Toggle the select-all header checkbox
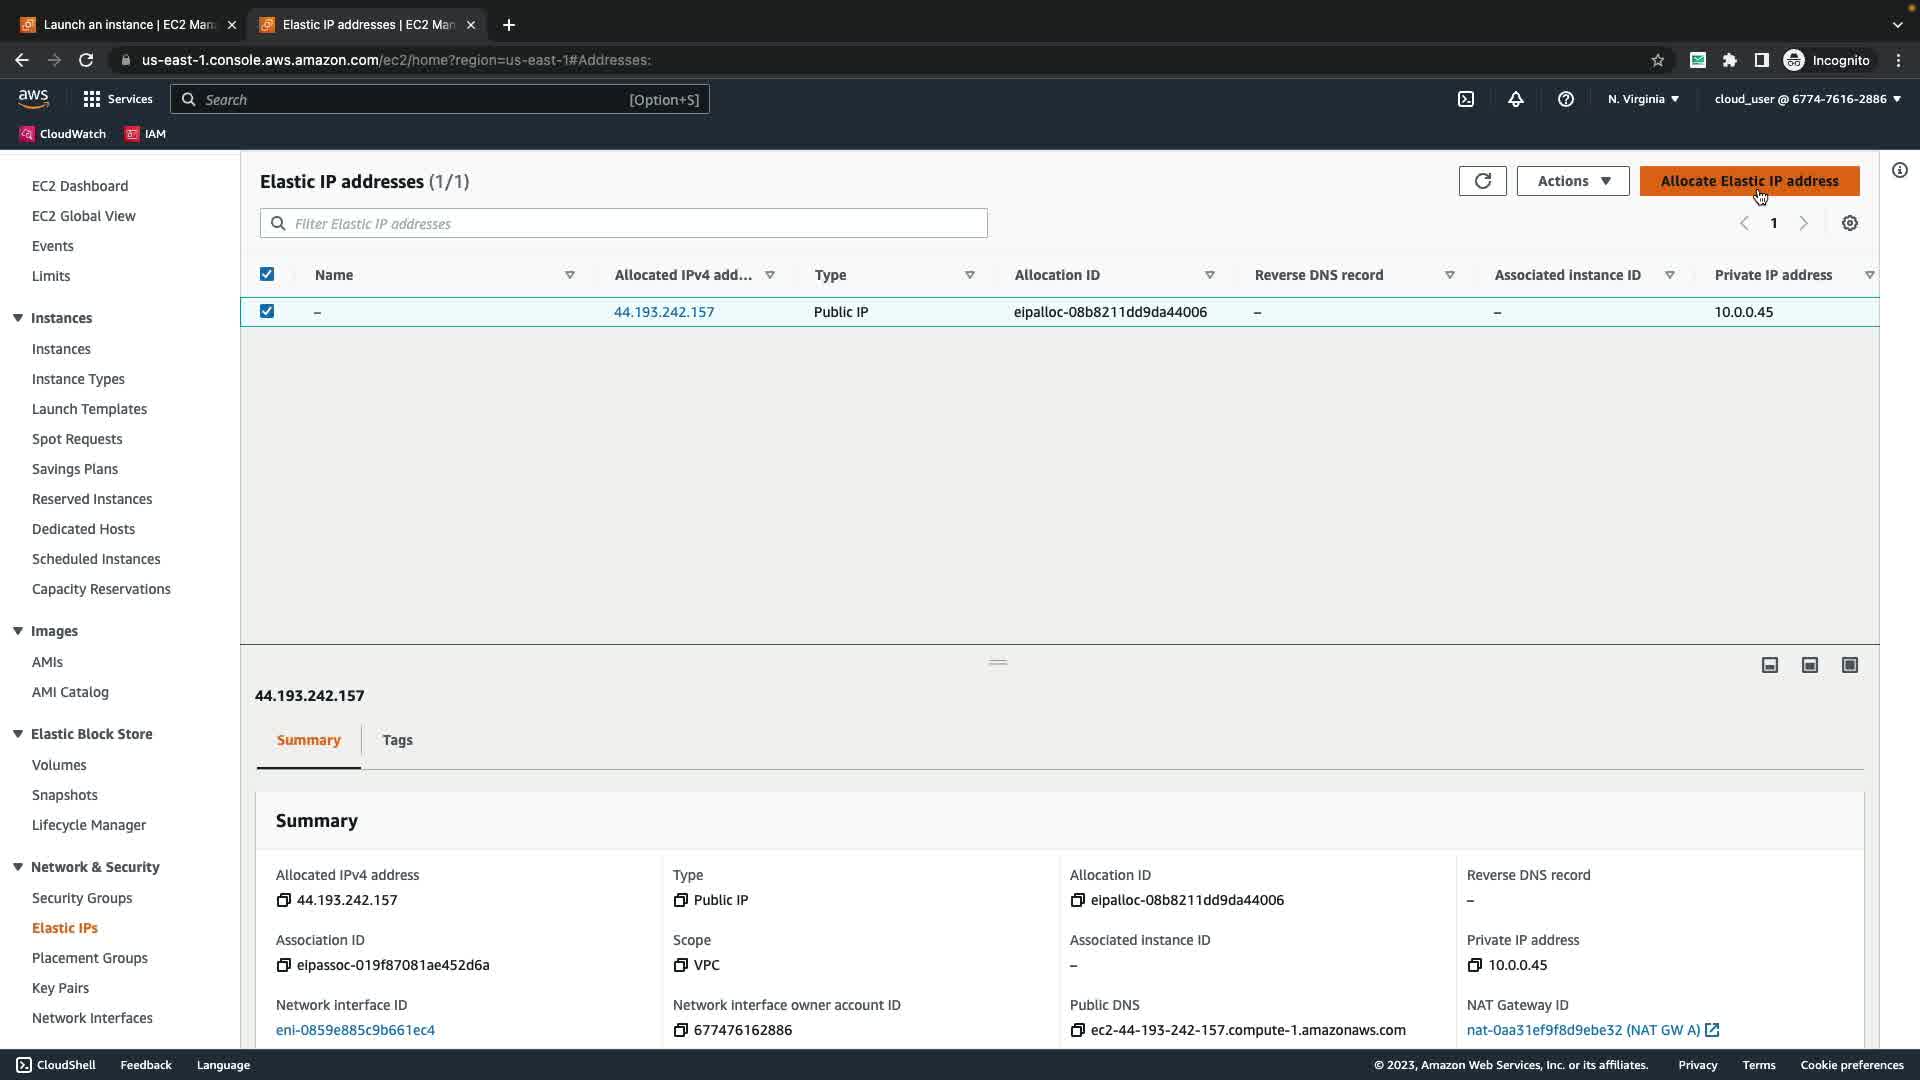The width and height of the screenshot is (1920, 1080). (x=267, y=274)
